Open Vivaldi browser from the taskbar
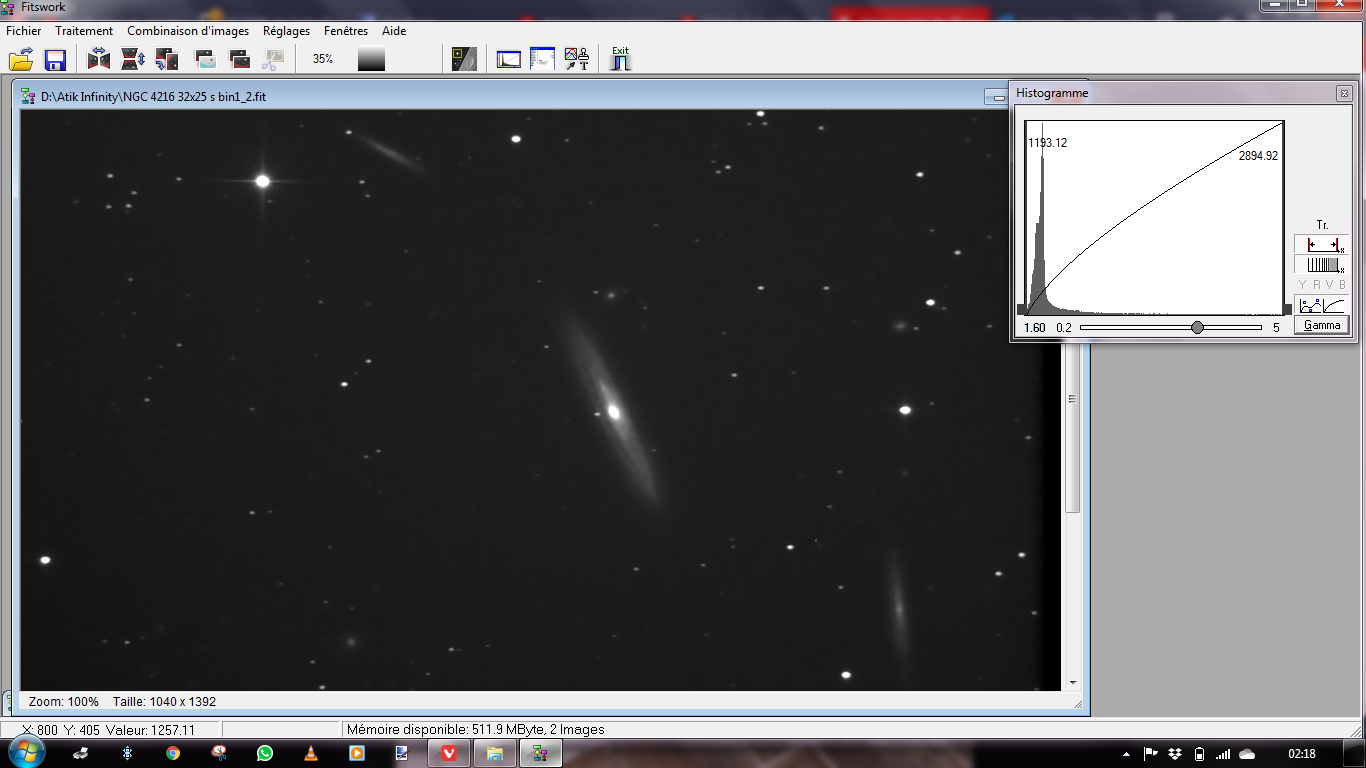Screen dimensions: 1366x768 pyautogui.click(x=449, y=753)
